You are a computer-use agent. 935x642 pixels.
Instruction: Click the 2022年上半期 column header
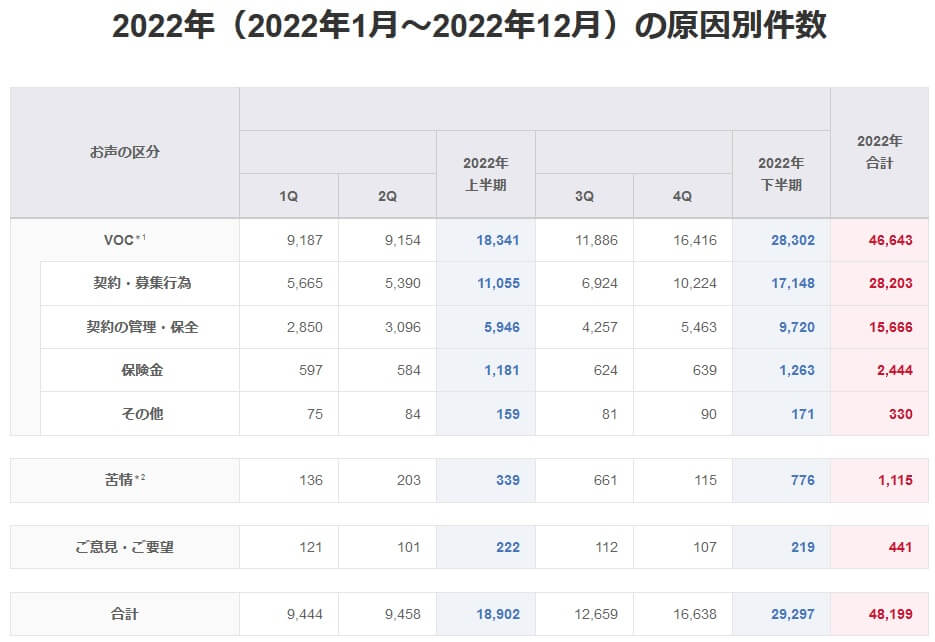click(485, 174)
